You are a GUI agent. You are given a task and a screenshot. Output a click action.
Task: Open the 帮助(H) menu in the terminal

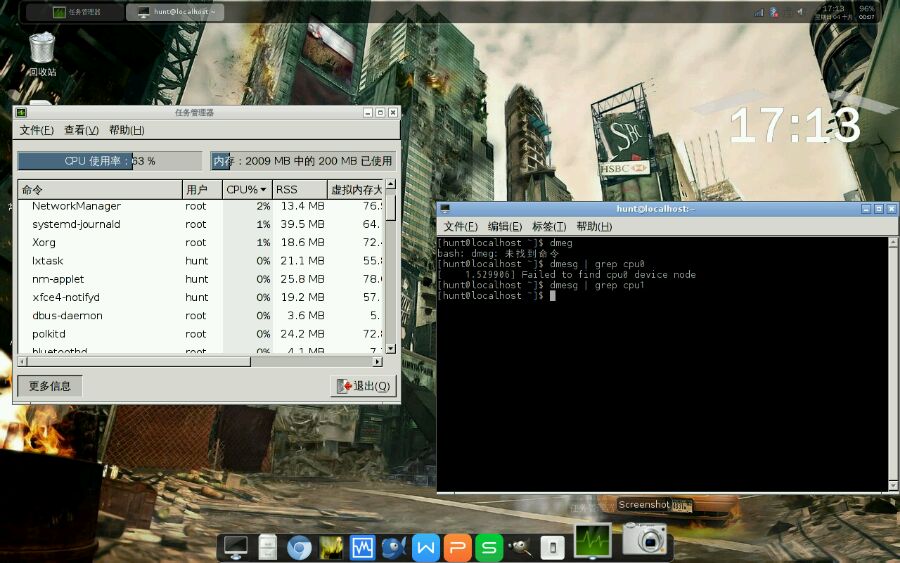click(x=594, y=227)
